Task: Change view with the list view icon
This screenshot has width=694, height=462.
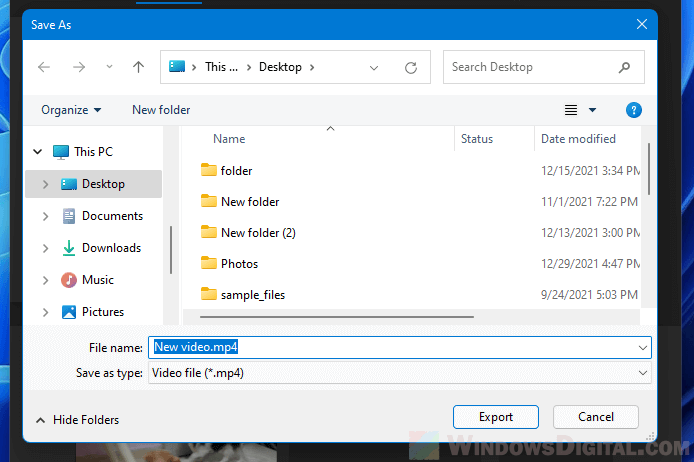Action: [571, 110]
